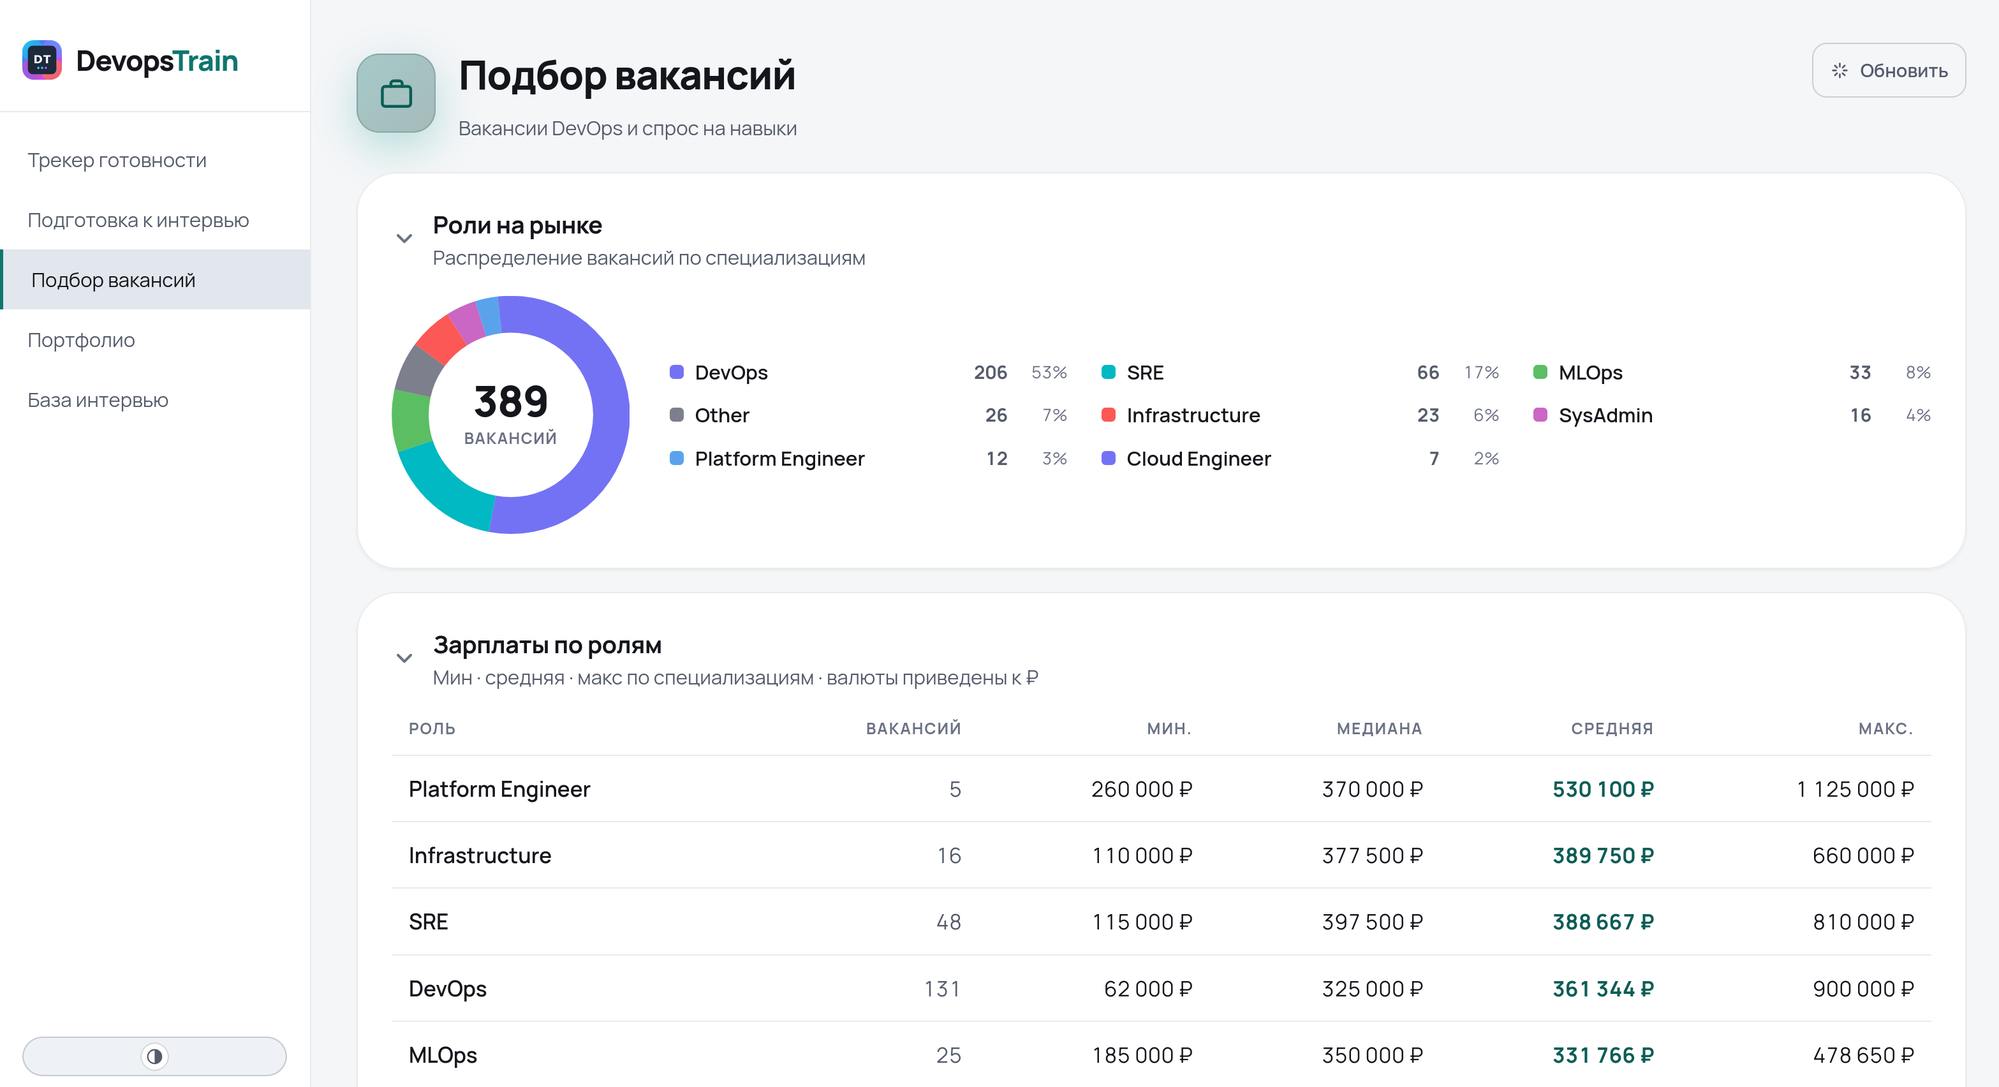Click DevOps legend label in roles chart
This screenshot has height=1087, width=1999.
pos(731,372)
